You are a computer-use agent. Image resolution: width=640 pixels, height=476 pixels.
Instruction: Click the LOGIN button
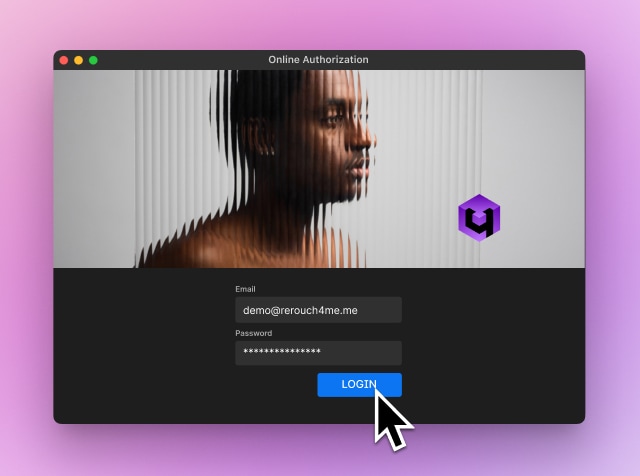pos(359,385)
